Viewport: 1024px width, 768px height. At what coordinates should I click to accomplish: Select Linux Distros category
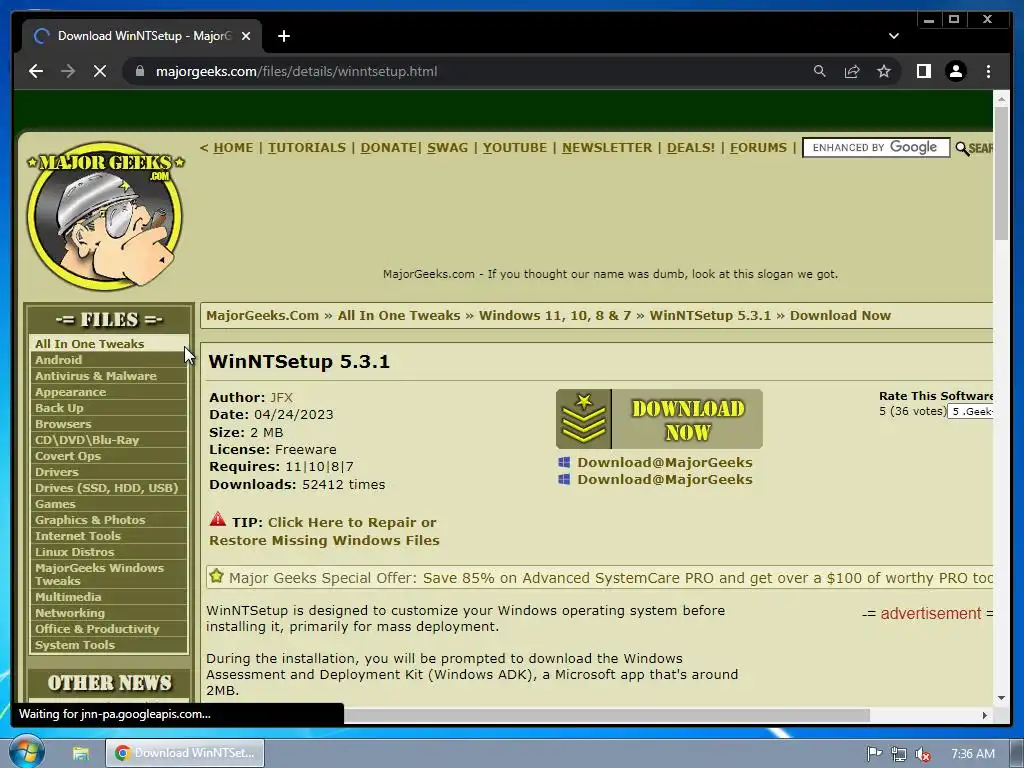click(109, 552)
